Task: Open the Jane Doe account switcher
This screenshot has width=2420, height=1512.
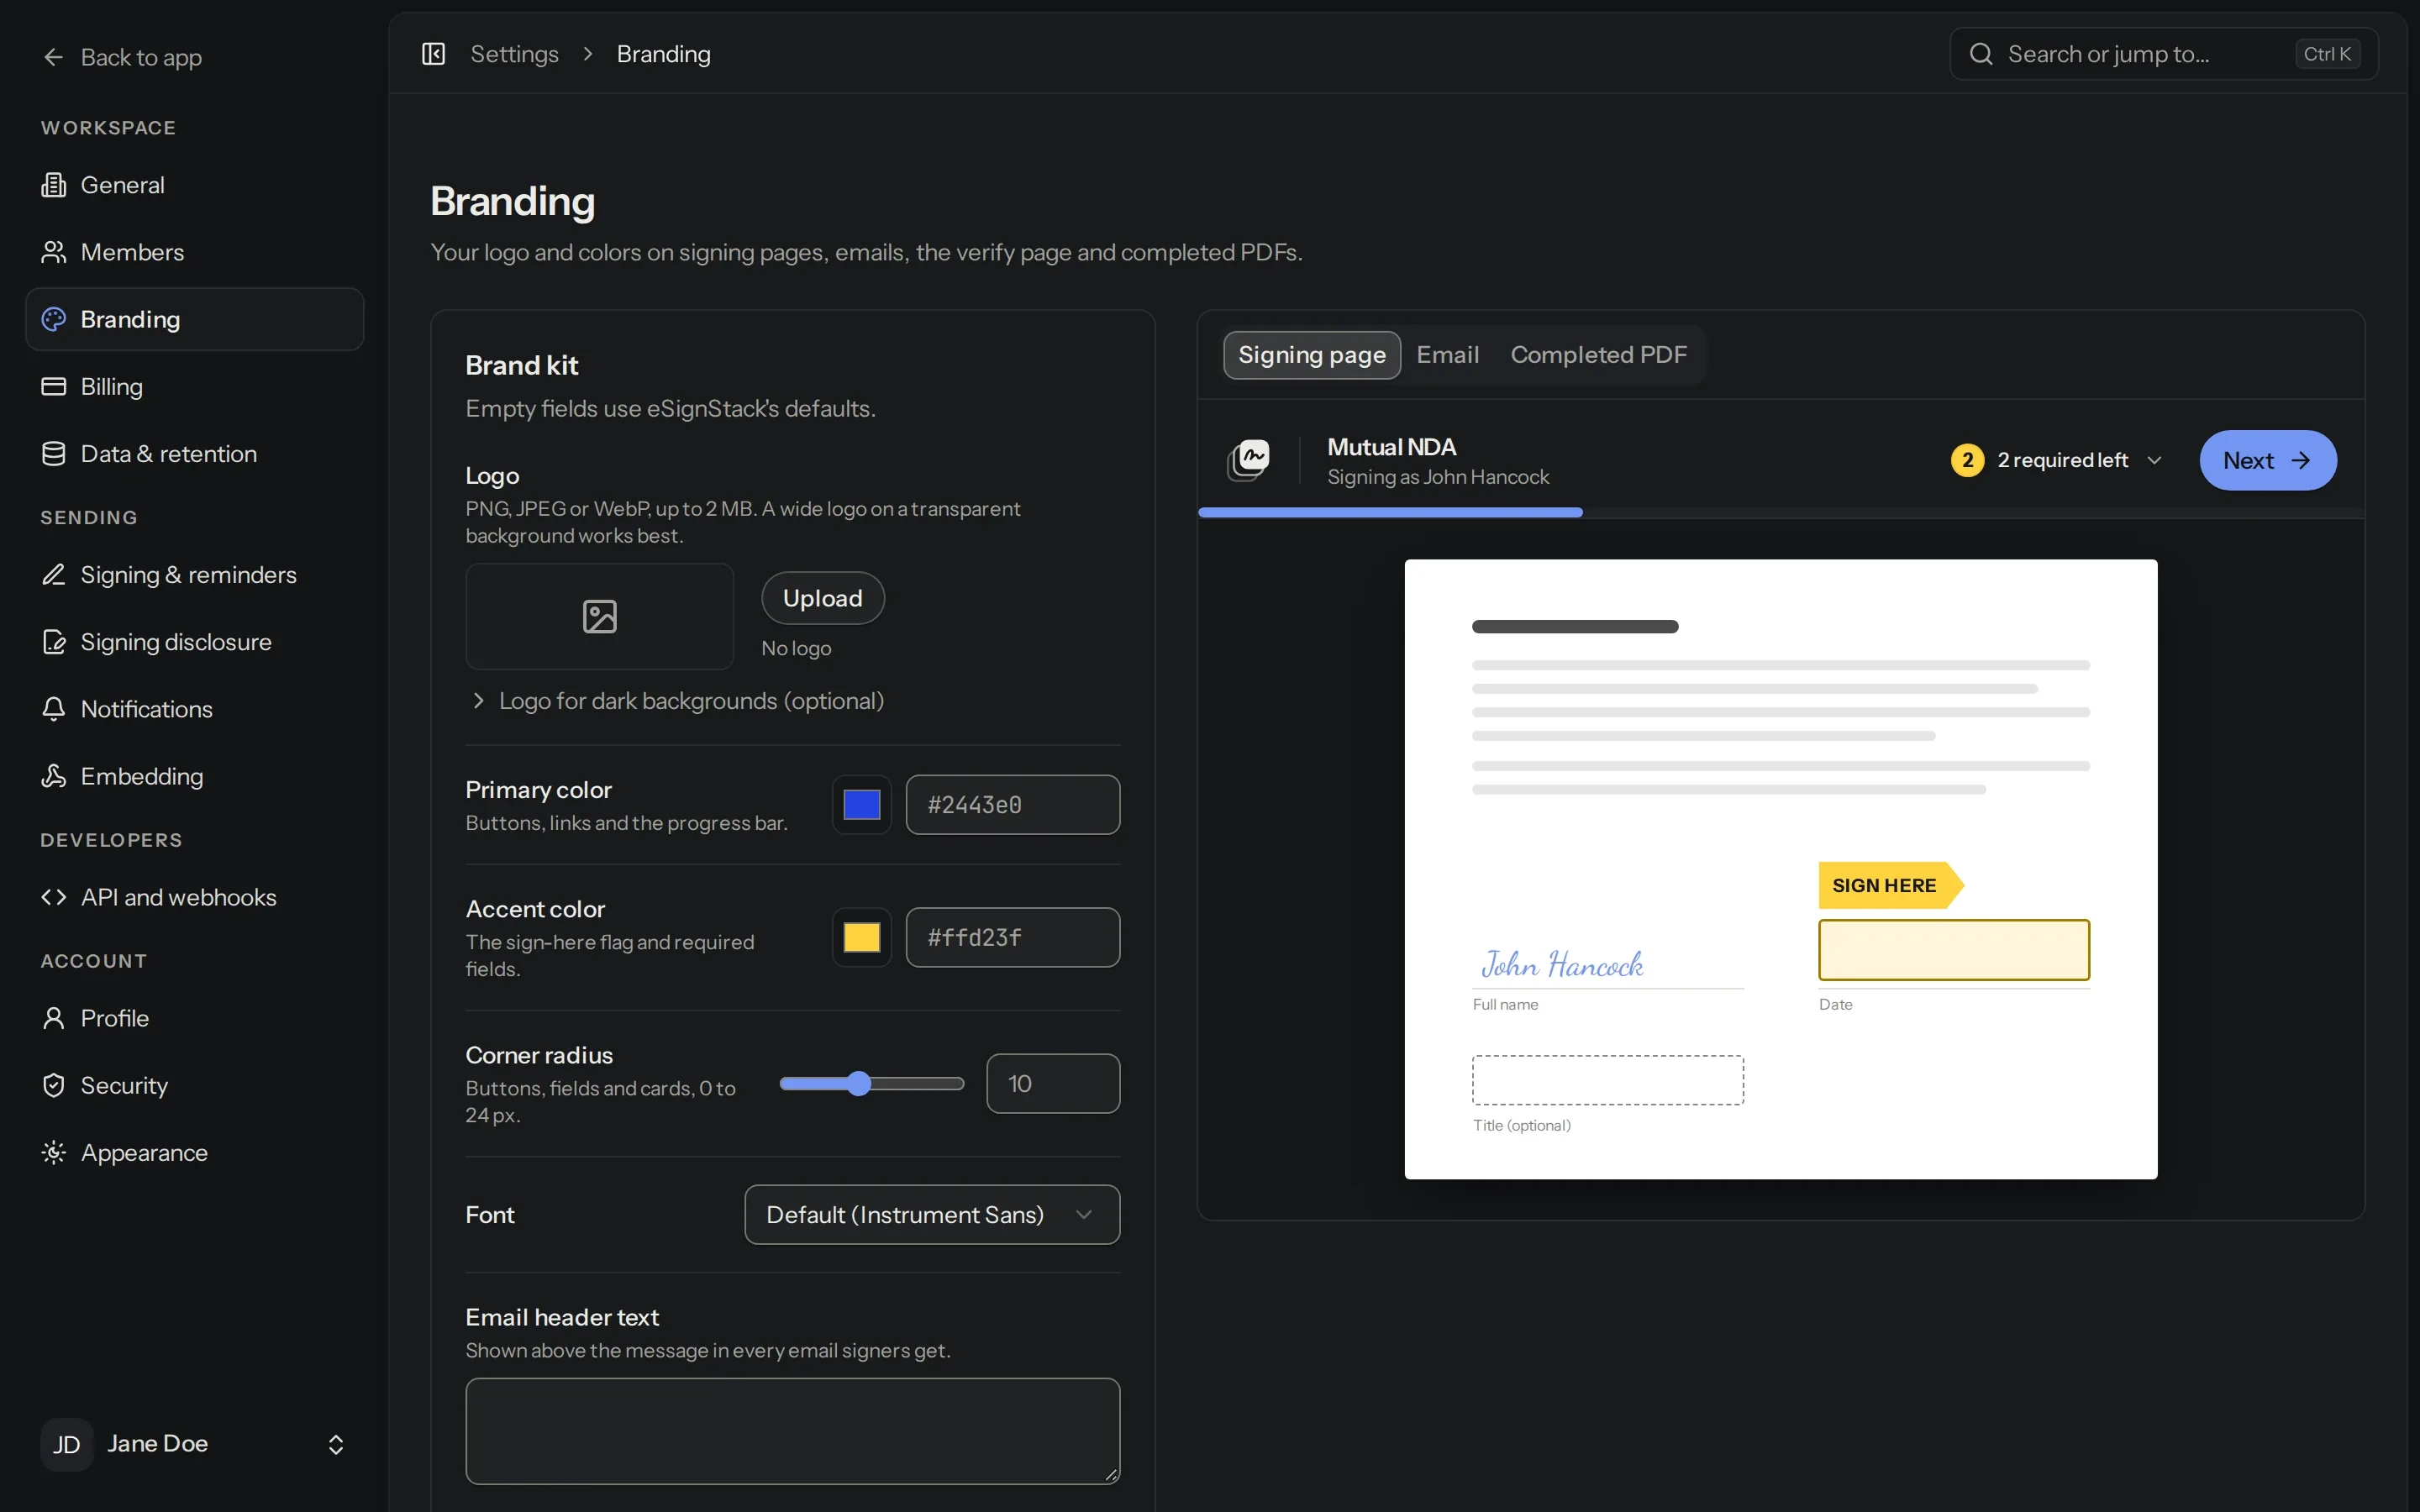Action: (194, 1444)
